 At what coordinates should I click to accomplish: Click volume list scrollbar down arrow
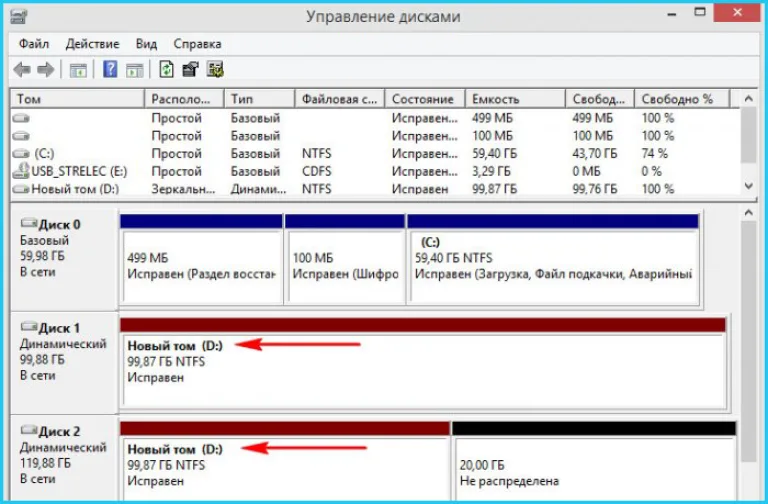tap(748, 186)
